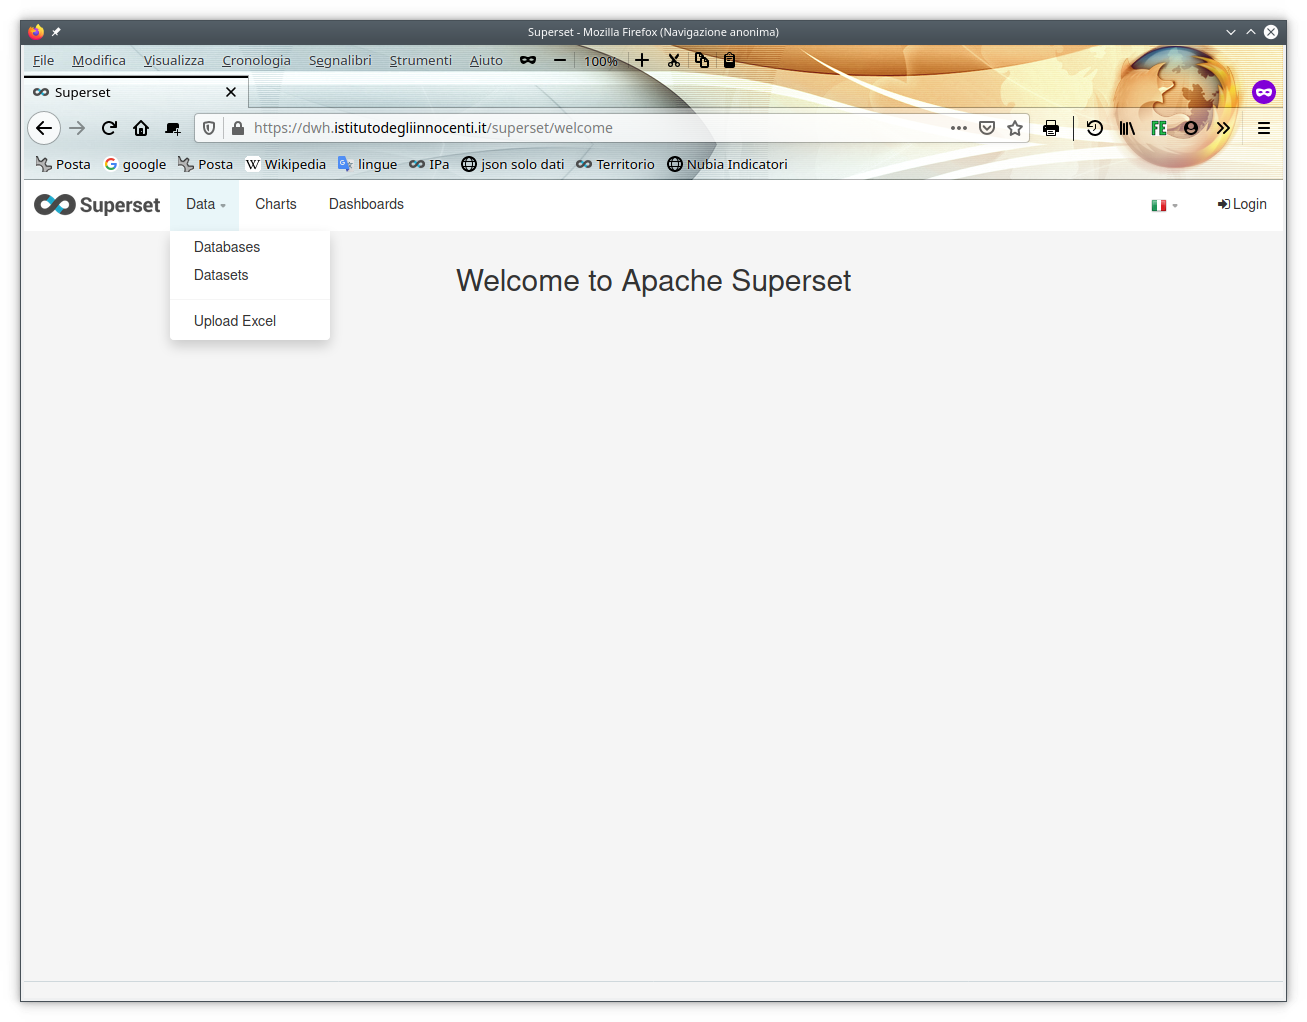Choose Upload Excel in the dropdown
The height and width of the screenshot is (1022, 1307).
click(235, 321)
